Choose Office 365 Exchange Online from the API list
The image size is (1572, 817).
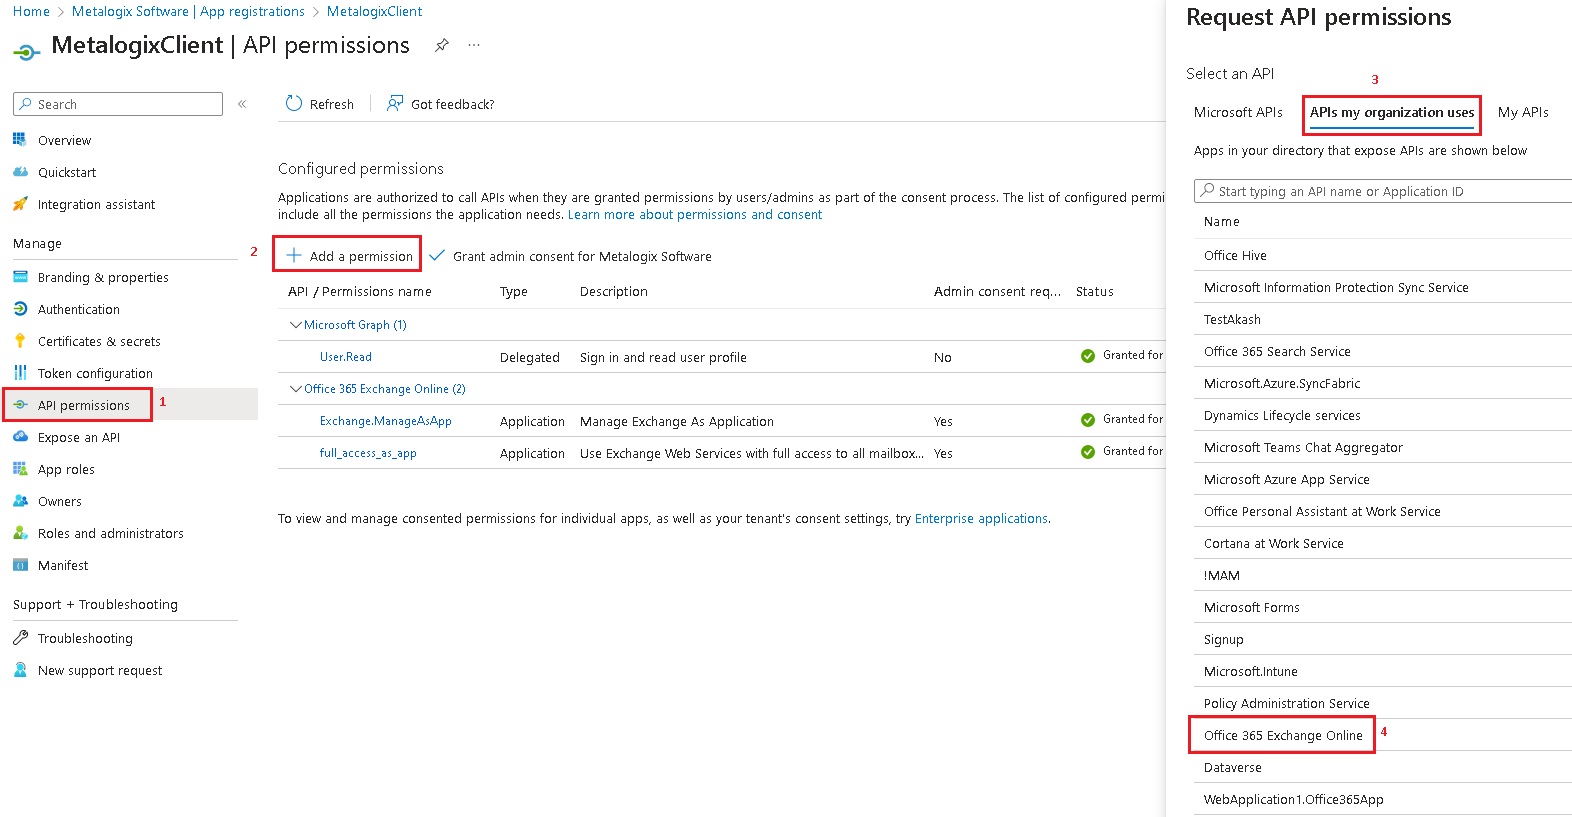click(x=1282, y=736)
